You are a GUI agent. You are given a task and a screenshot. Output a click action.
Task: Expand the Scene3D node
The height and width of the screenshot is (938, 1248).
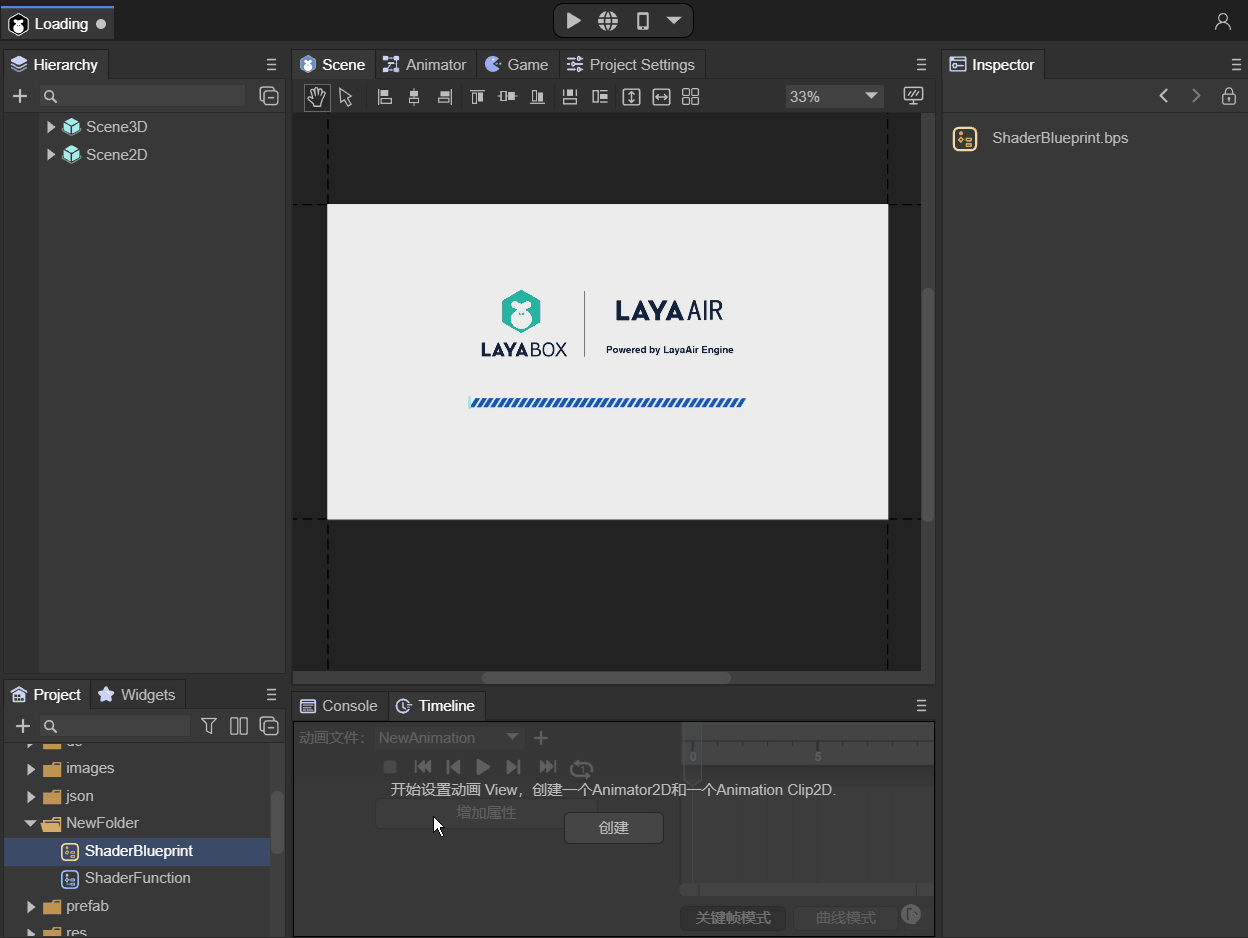pyautogui.click(x=51, y=127)
